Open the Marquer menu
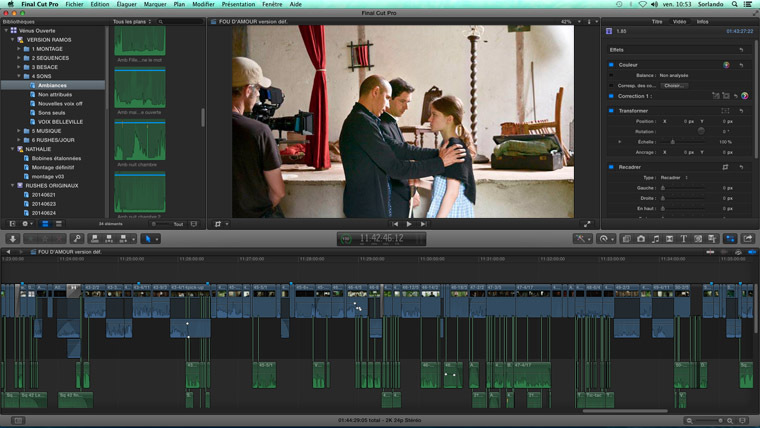The height and width of the screenshot is (428, 760). (155, 4)
